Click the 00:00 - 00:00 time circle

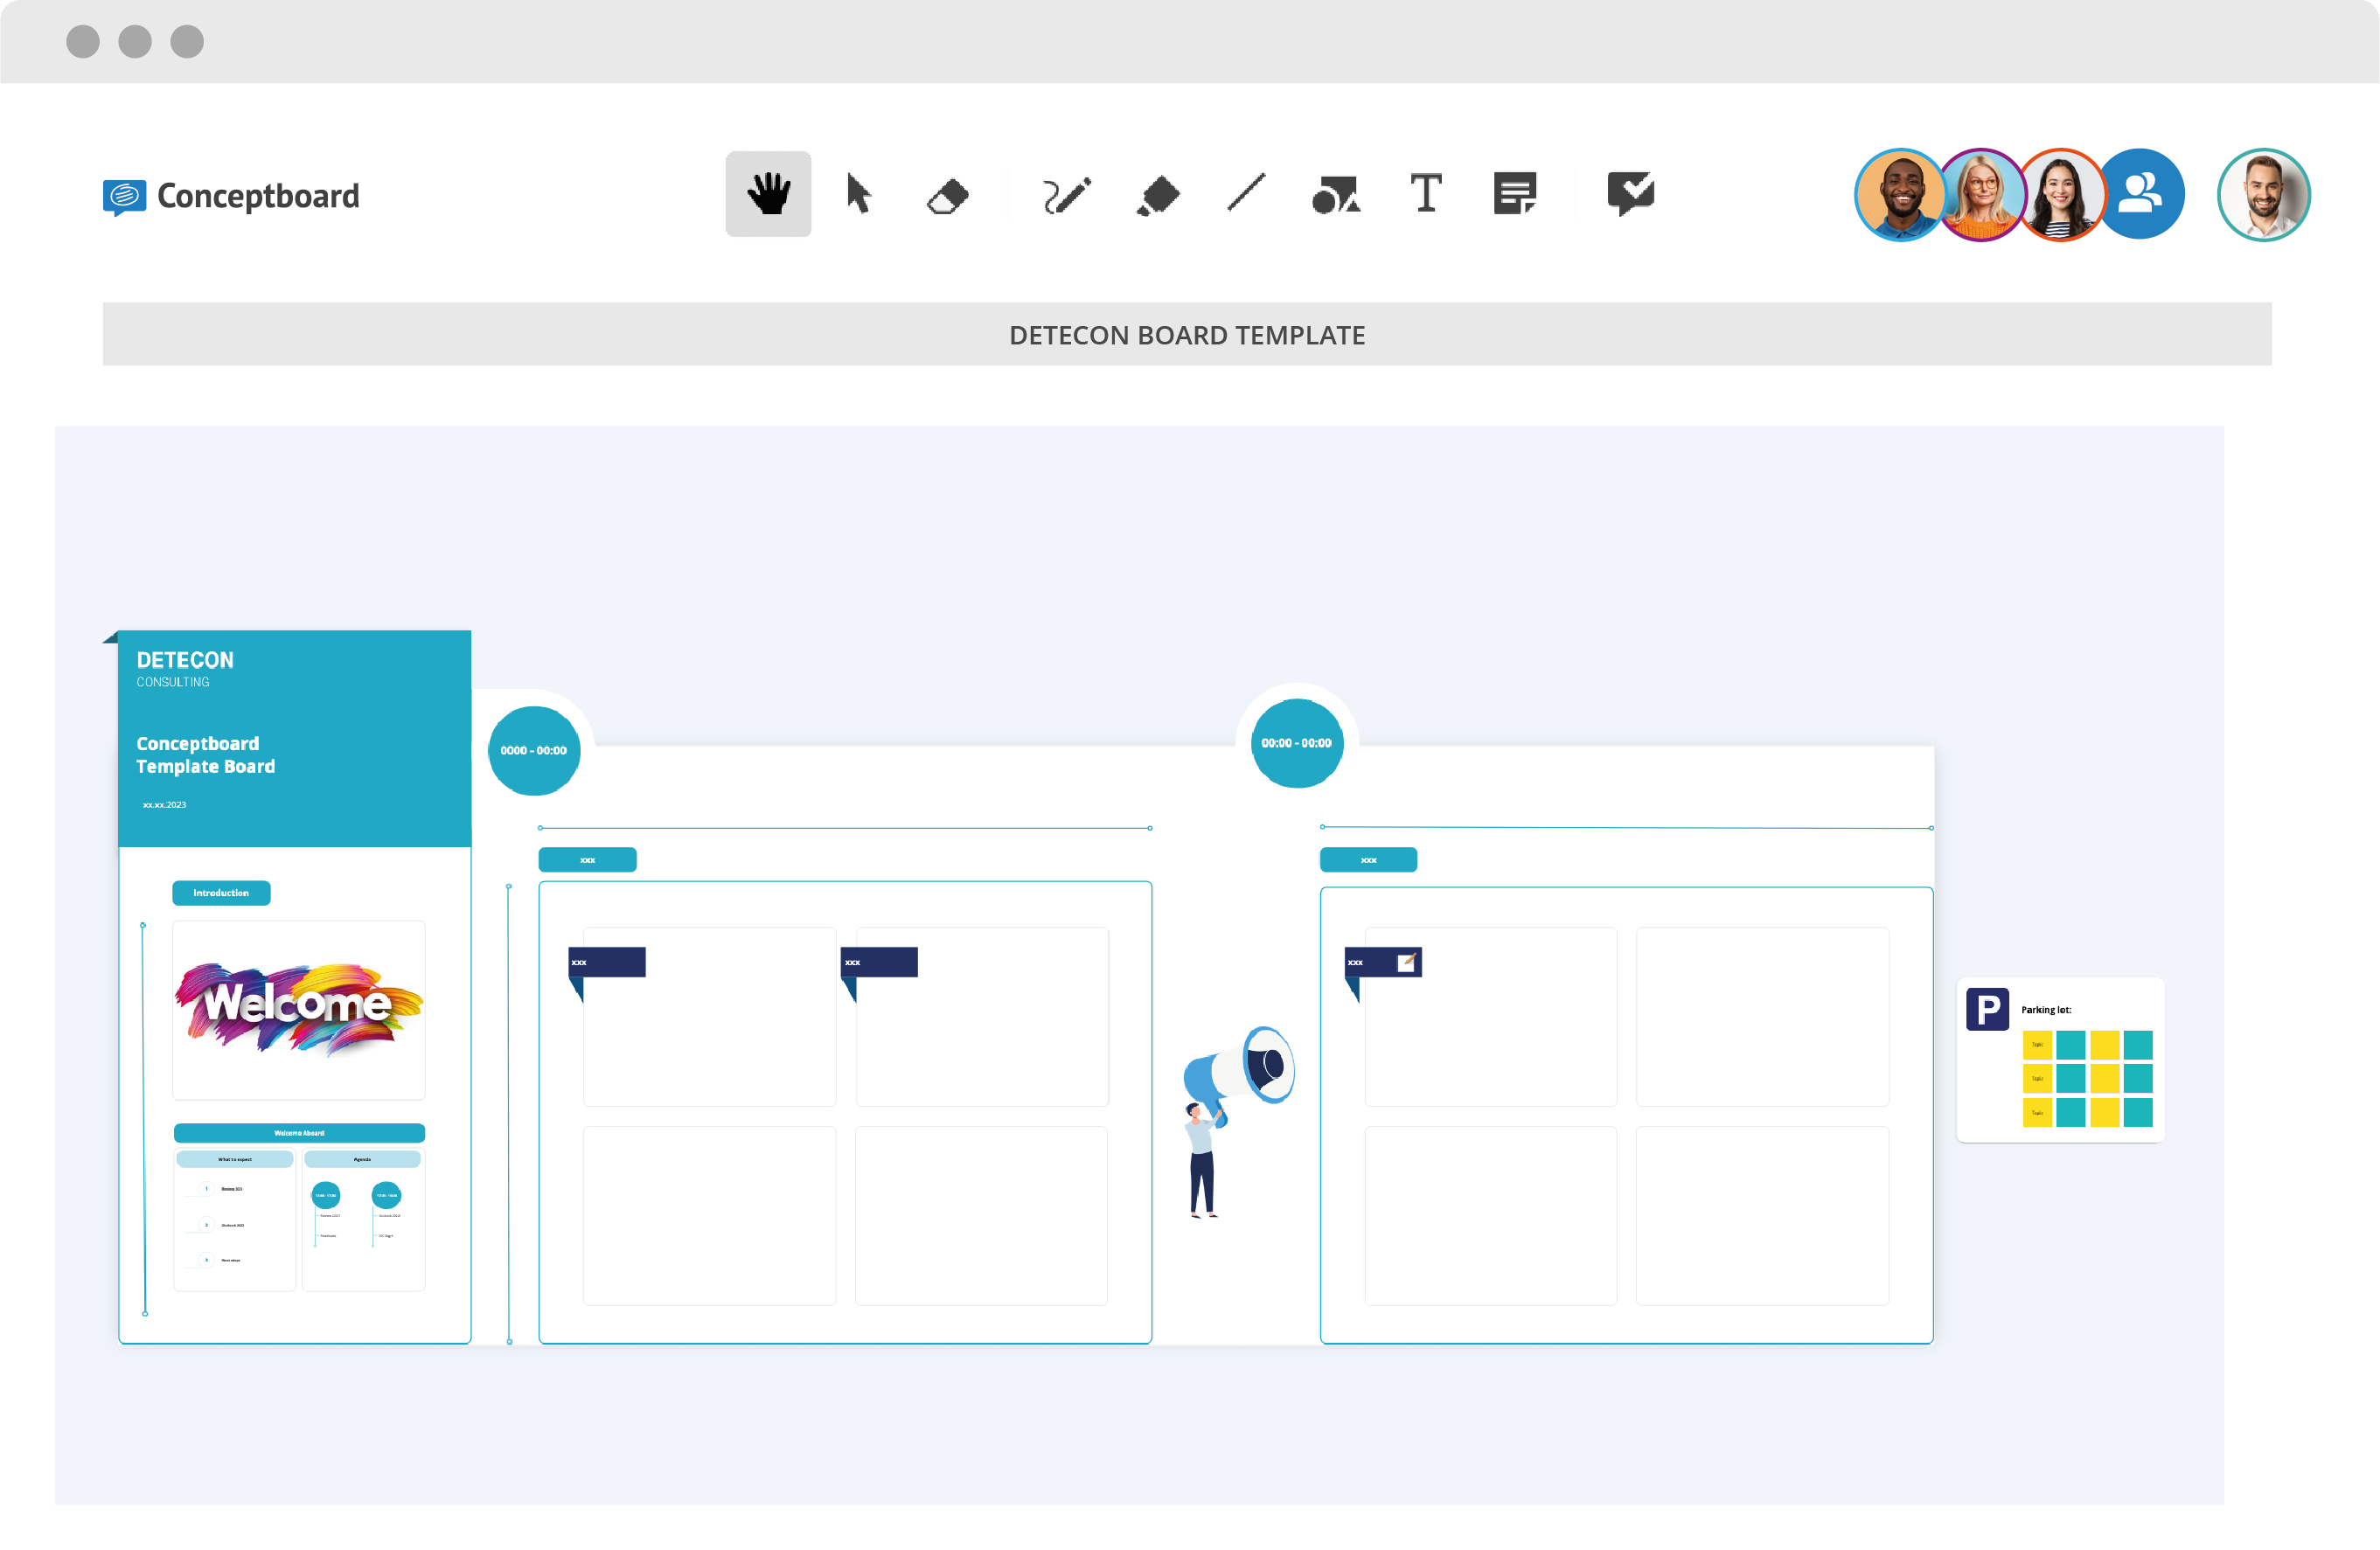tap(1297, 743)
